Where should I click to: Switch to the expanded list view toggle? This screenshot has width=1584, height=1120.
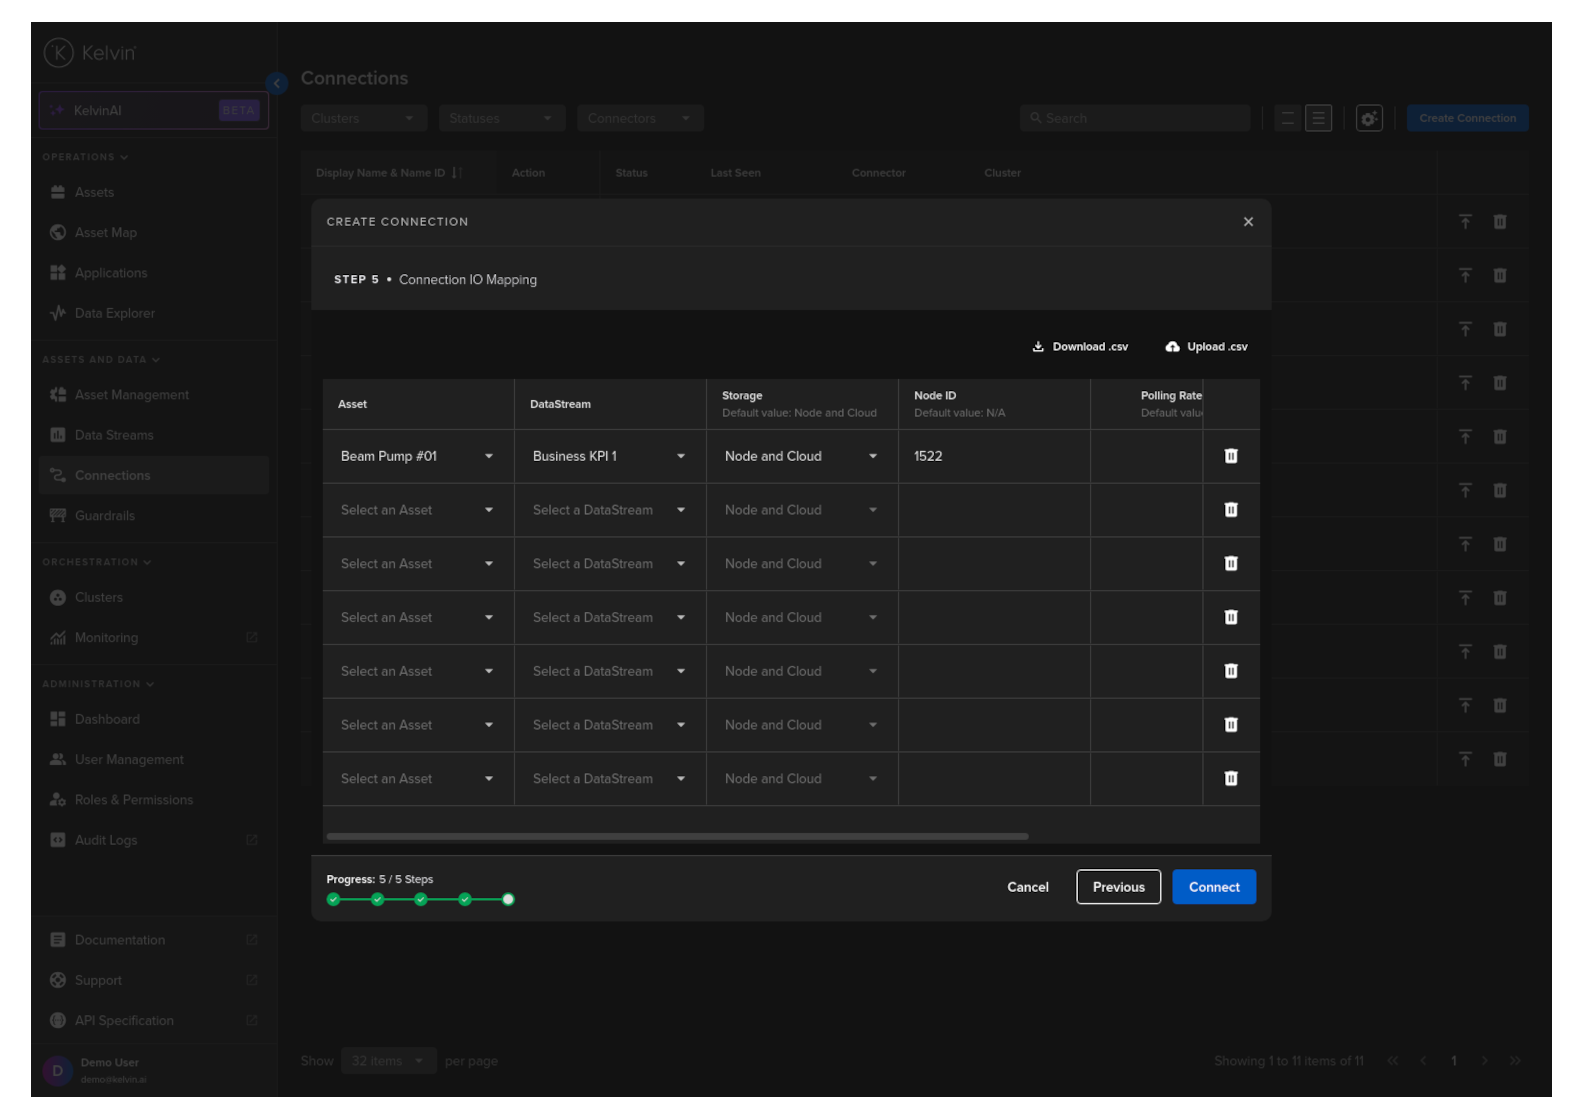coord(1319,118)
